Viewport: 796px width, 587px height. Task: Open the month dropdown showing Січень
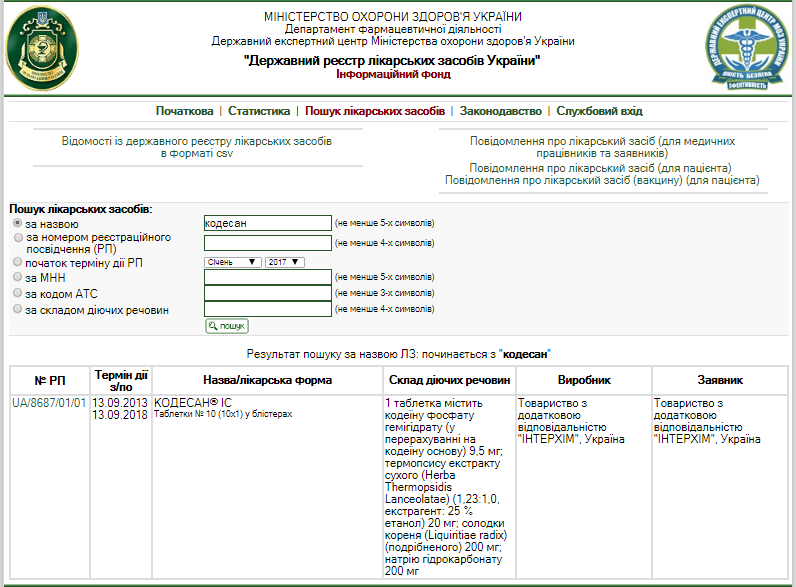tap(232, 262)
